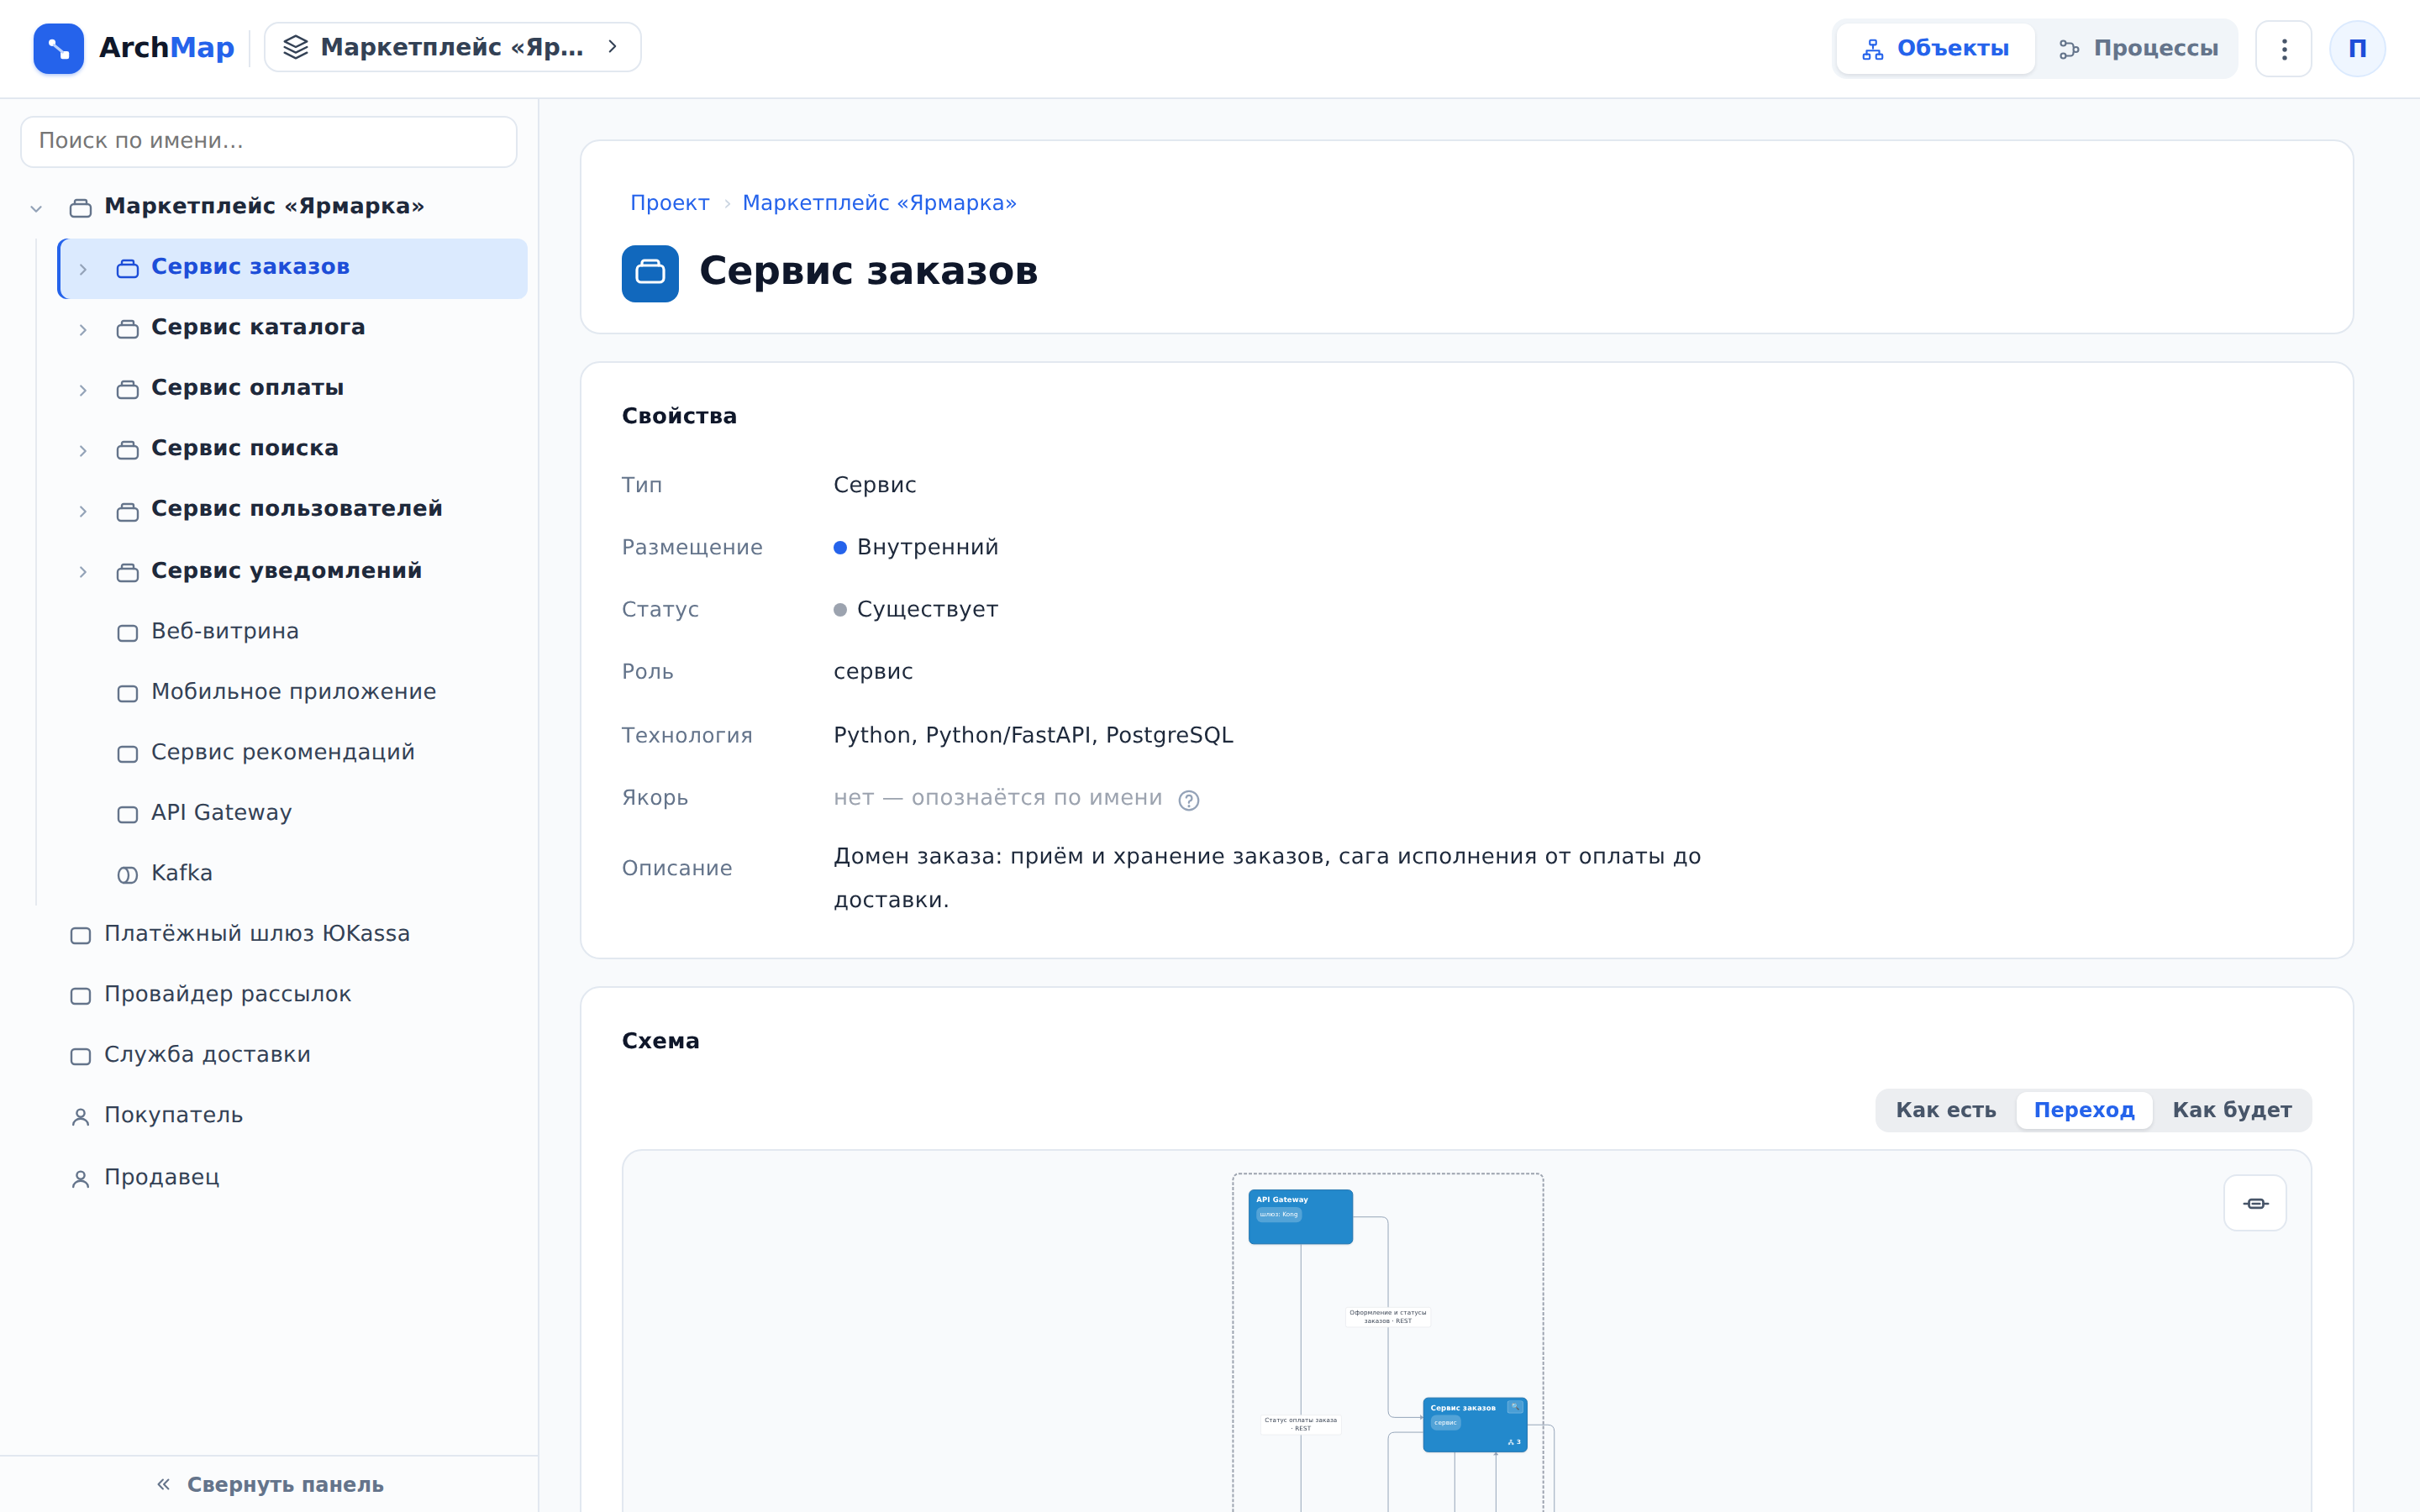Focus the «Поиск по имени…» search field
Viewport: 2420px width, 1512px height.
(x=269, y=141)
